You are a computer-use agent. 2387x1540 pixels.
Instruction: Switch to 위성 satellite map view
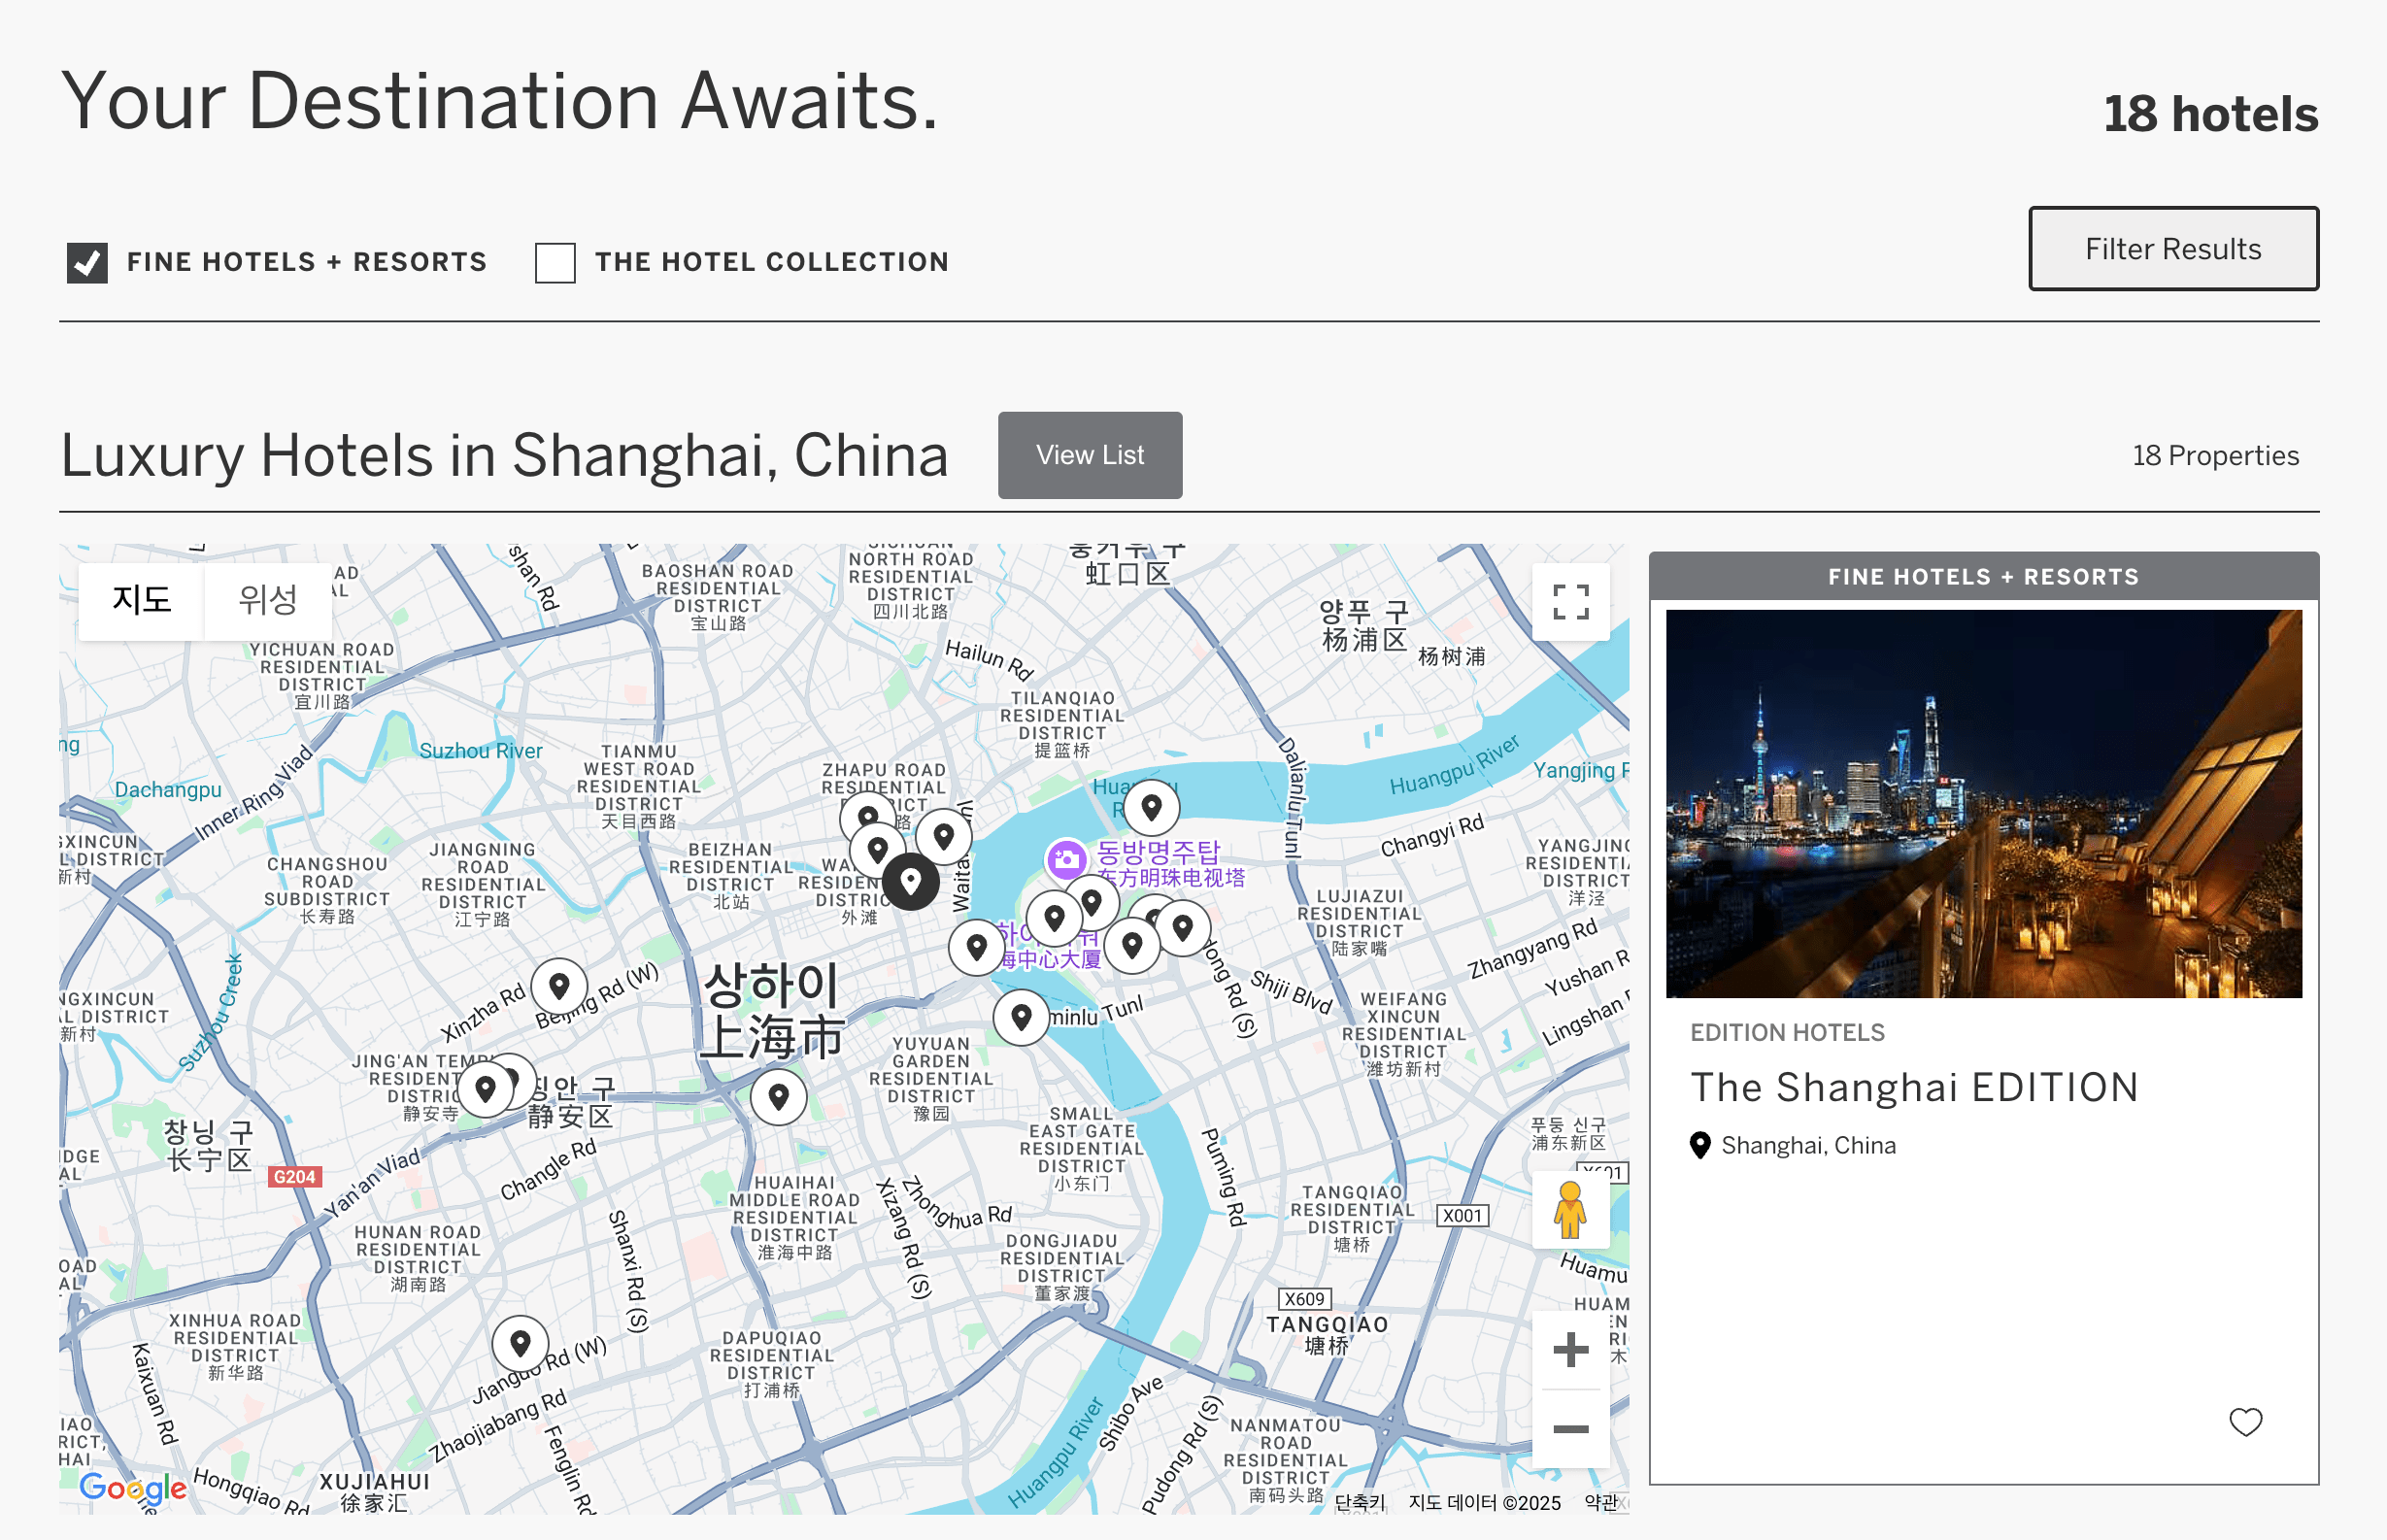click(267, 600)
